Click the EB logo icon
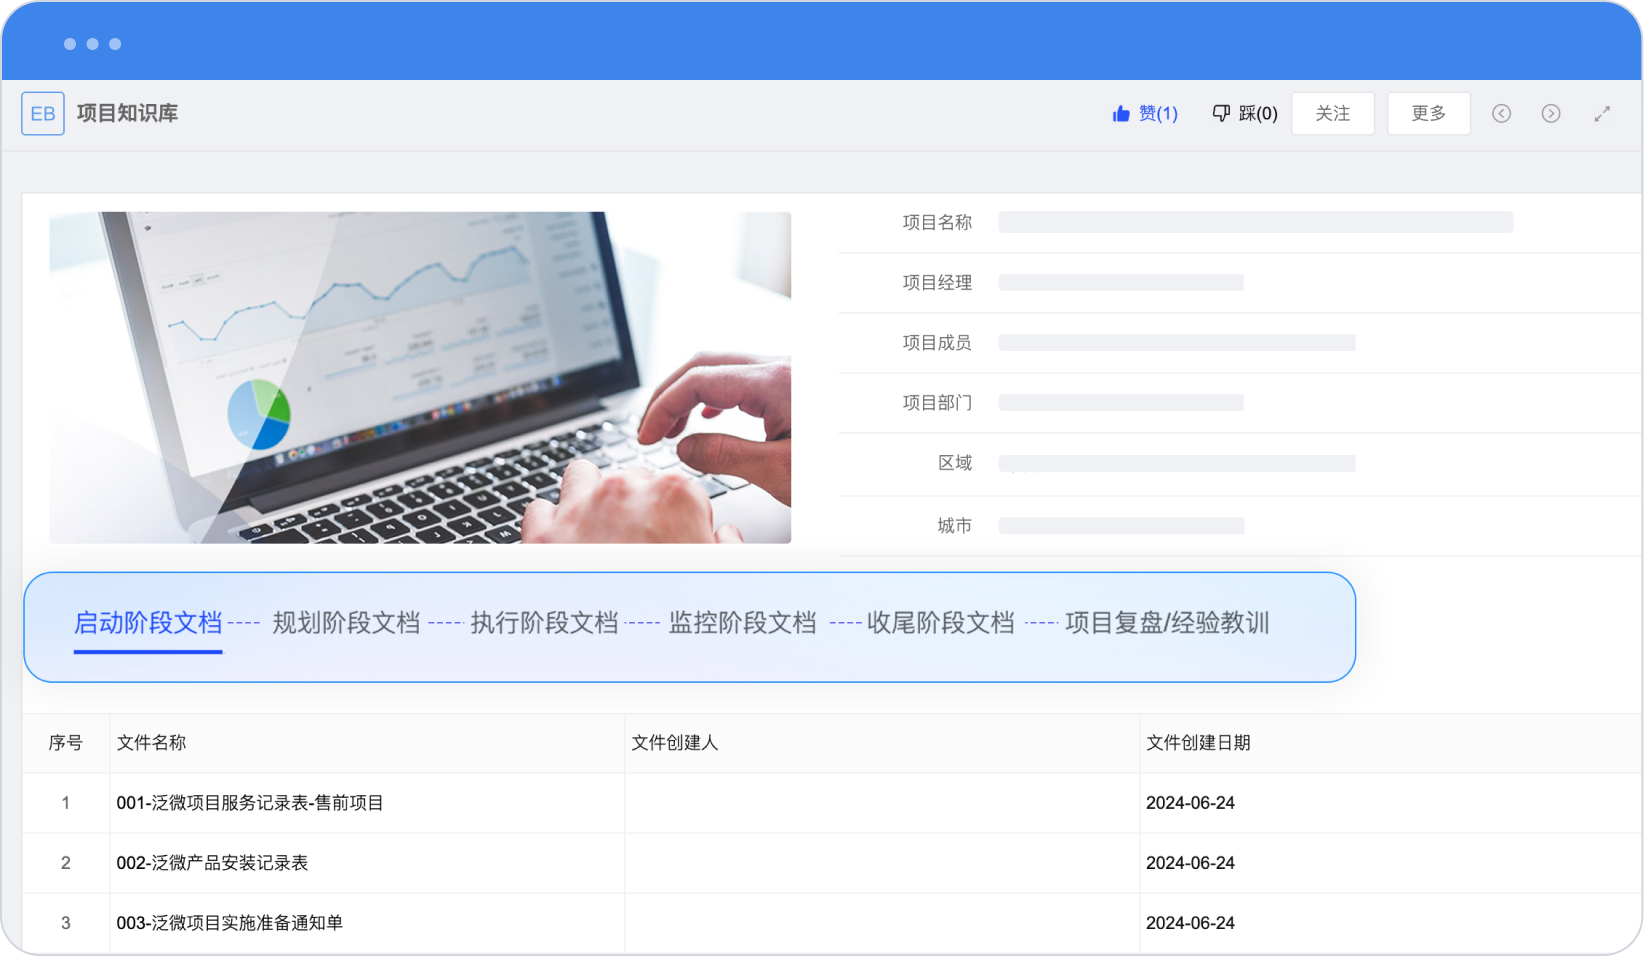 point(43,114)
